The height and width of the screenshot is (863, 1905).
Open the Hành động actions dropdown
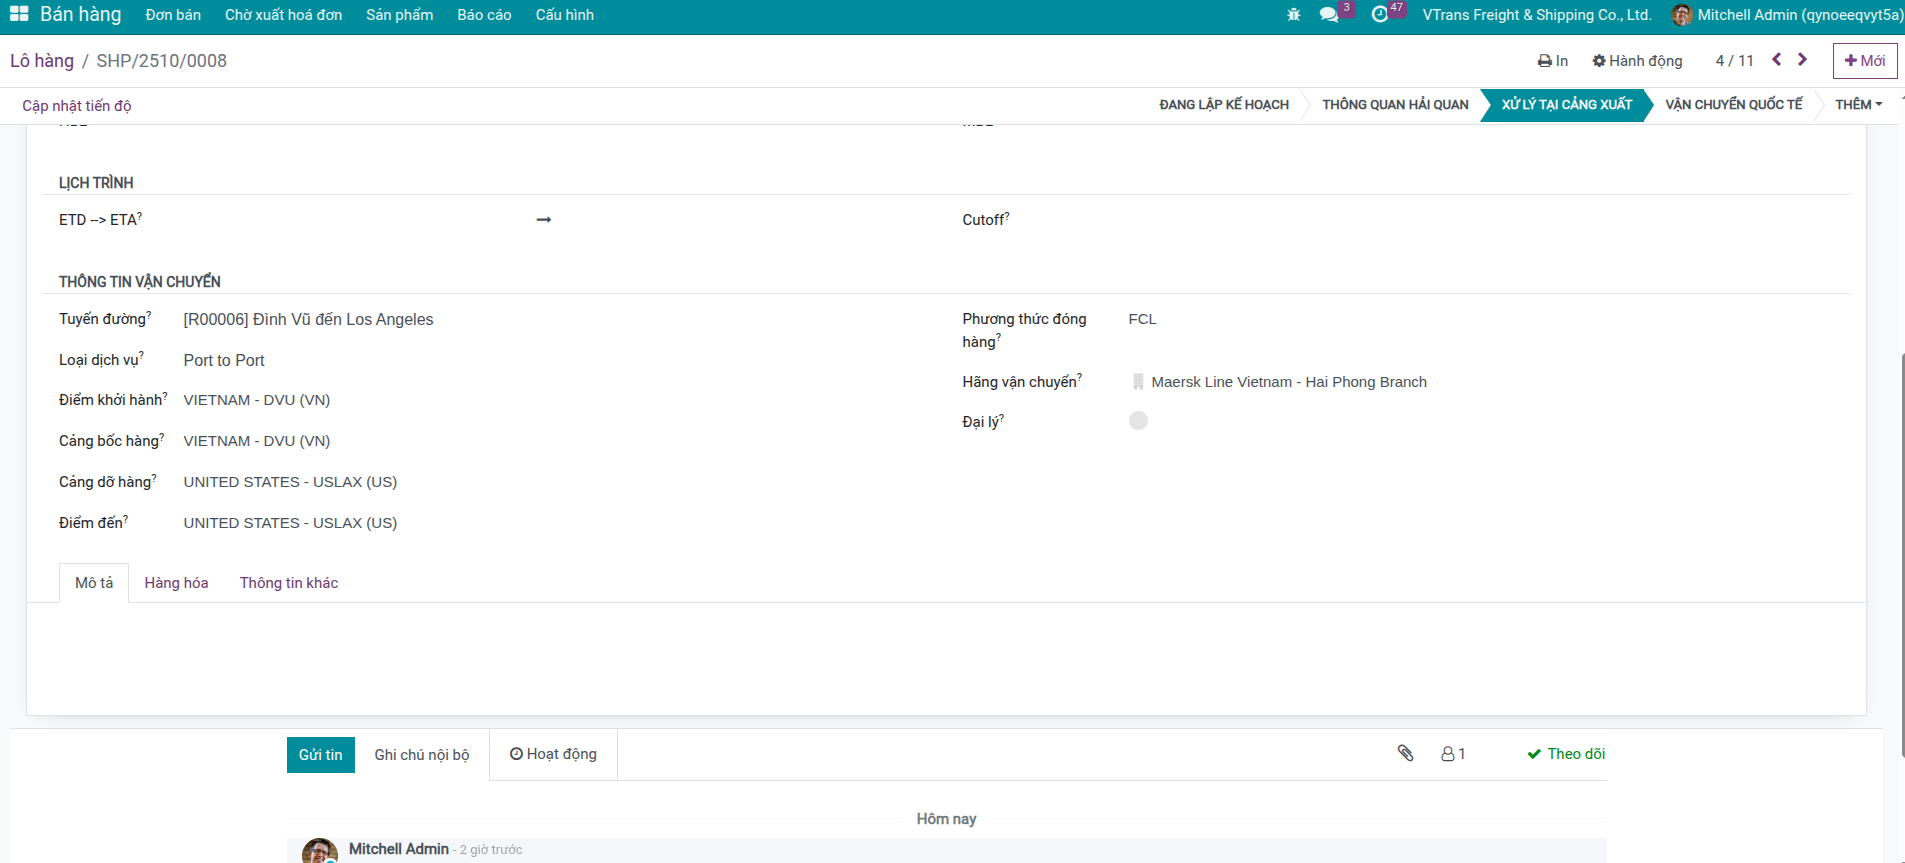pyautogui.click(x=1637, y=61)
